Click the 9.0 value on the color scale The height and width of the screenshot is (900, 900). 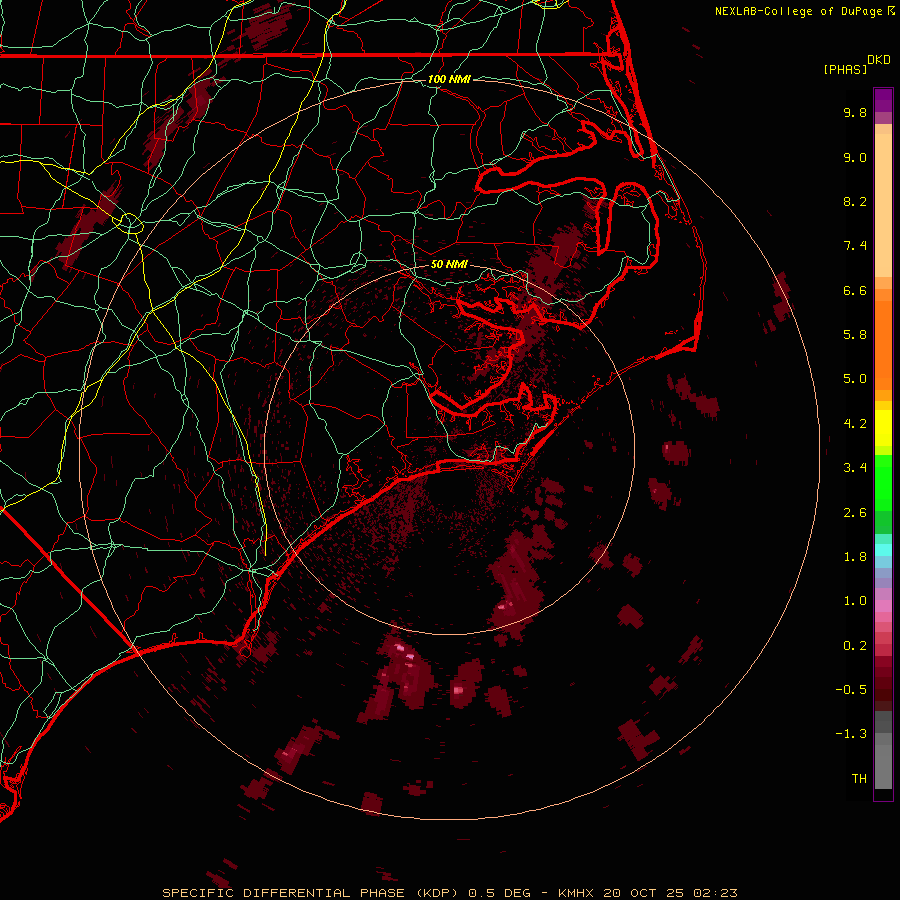click(x=855, y=157)
